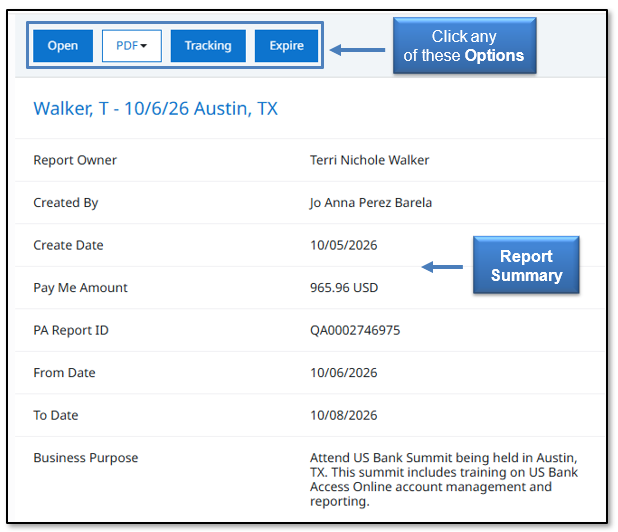Viewport: 618px width, 532px height.
Task: Select the From Date label
Action: 64,373
